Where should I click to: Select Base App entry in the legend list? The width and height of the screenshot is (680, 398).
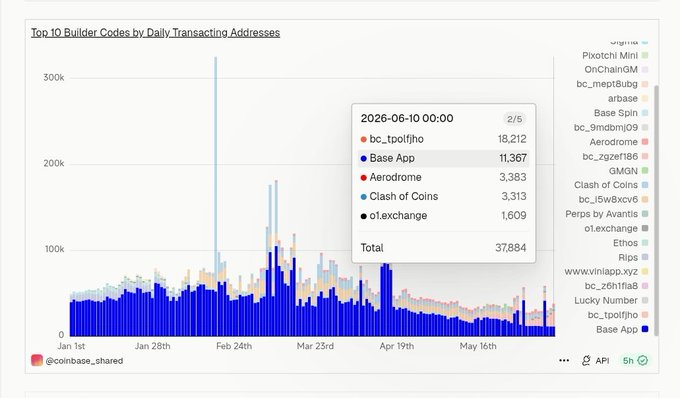click(622, 329)
